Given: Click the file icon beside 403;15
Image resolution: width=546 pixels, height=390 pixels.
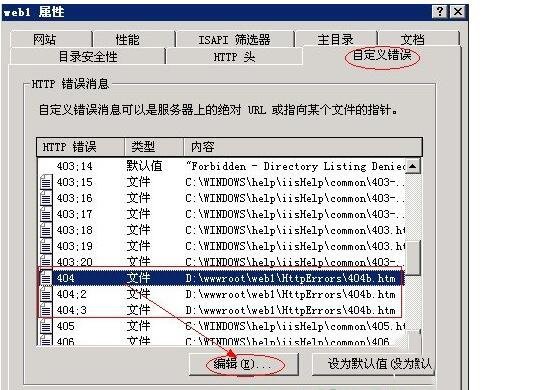Looking at the screenshot, I should point(46,182).
